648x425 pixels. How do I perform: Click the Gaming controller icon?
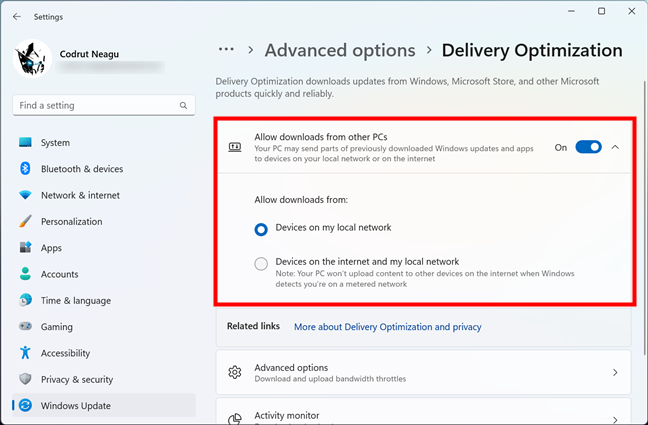tap(25, 327)
